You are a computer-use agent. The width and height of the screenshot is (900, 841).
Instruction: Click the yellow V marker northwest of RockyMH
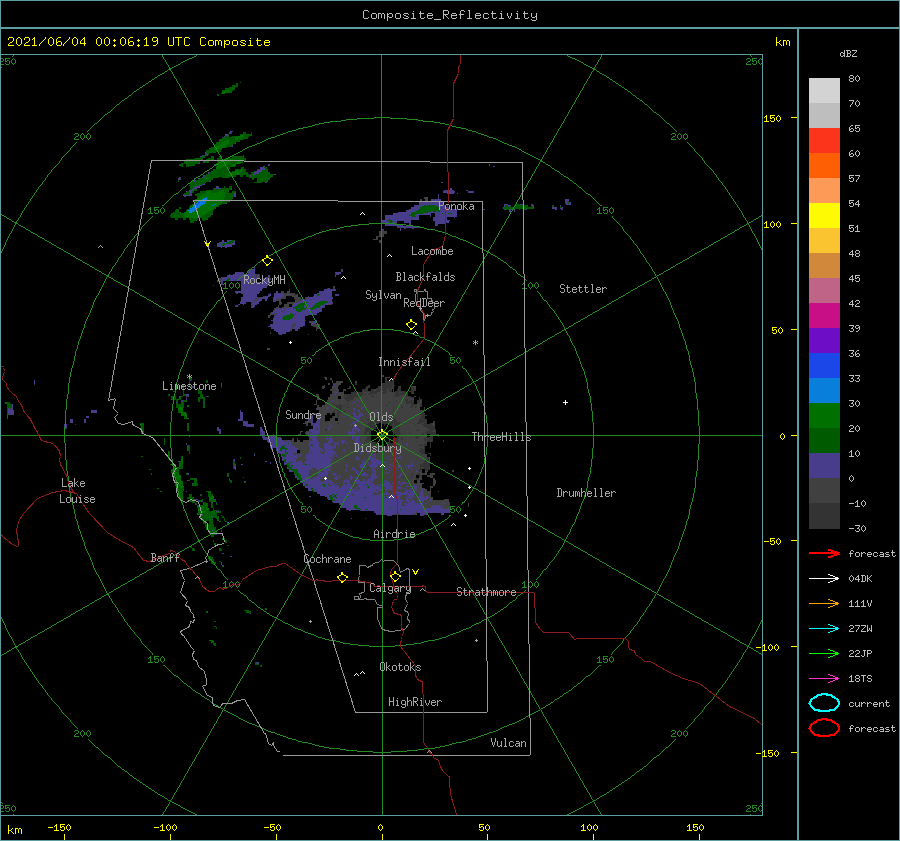208,244
